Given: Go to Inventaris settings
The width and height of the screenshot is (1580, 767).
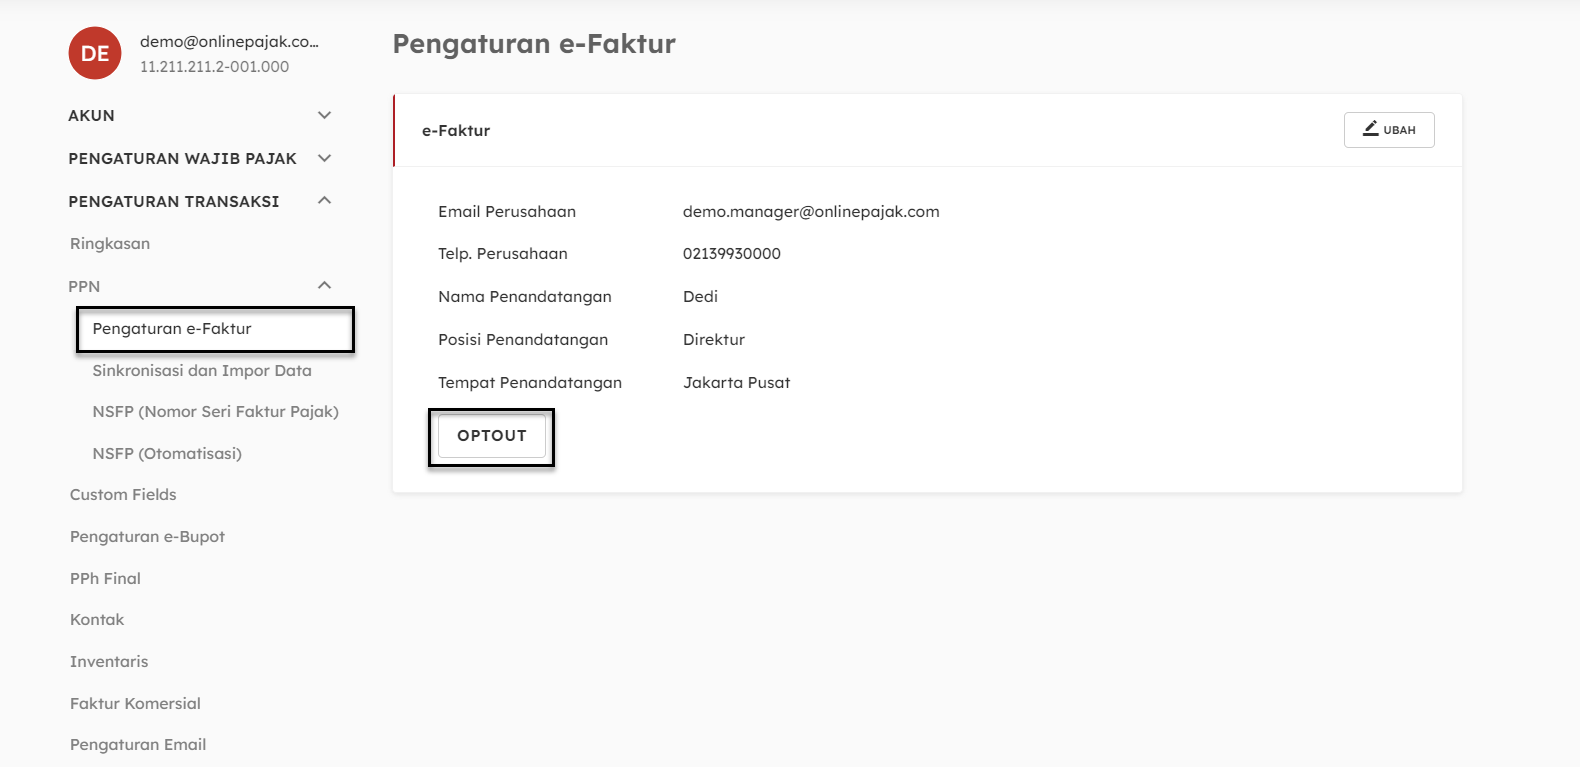Looking at the screenshot, I should 109,662.
